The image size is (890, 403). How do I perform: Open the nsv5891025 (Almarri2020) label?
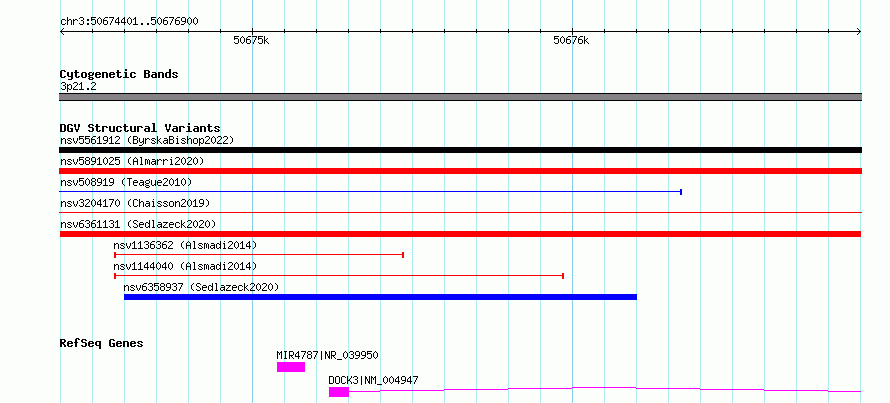tap(132, 161)
